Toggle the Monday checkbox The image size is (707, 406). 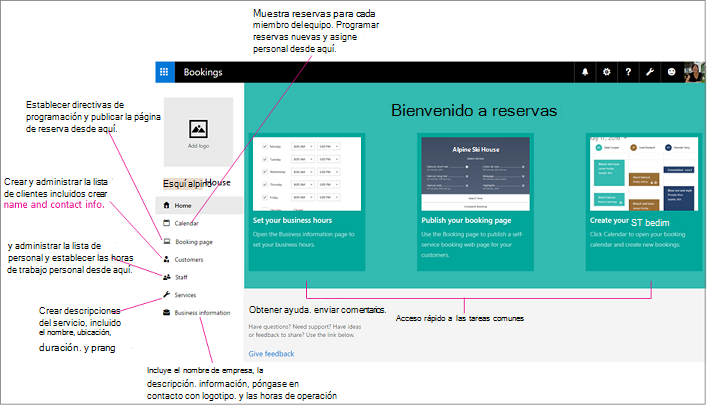263,146
